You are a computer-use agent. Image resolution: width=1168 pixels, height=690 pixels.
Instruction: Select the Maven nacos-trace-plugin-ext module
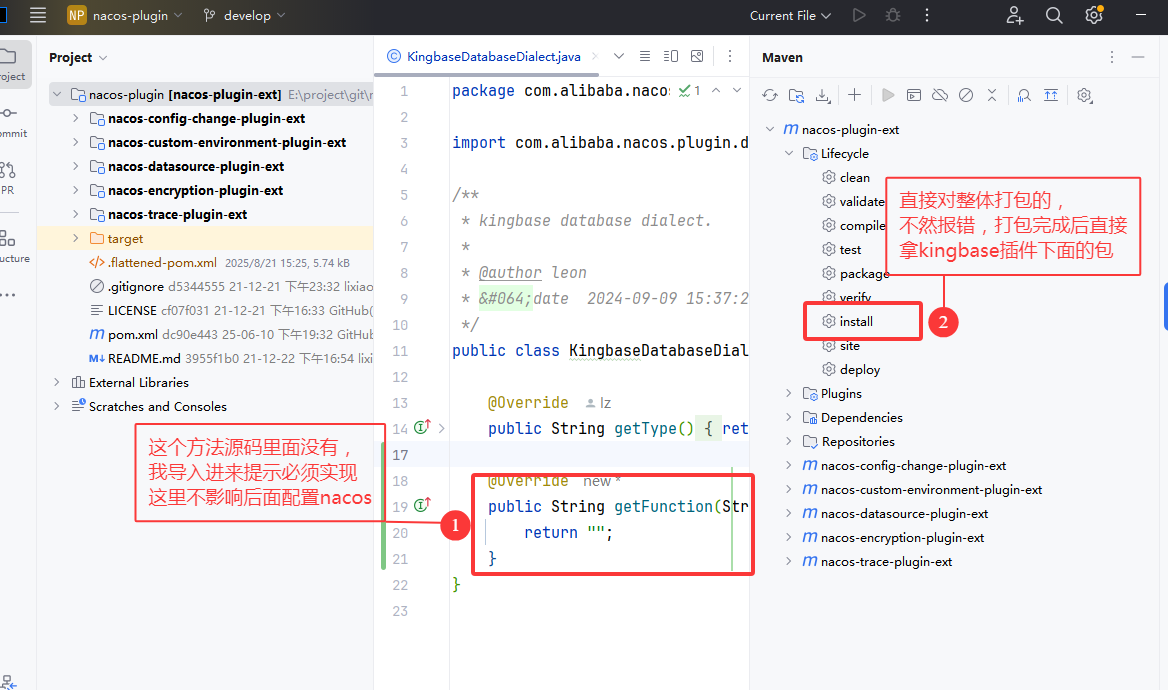(x=886, y=561)
